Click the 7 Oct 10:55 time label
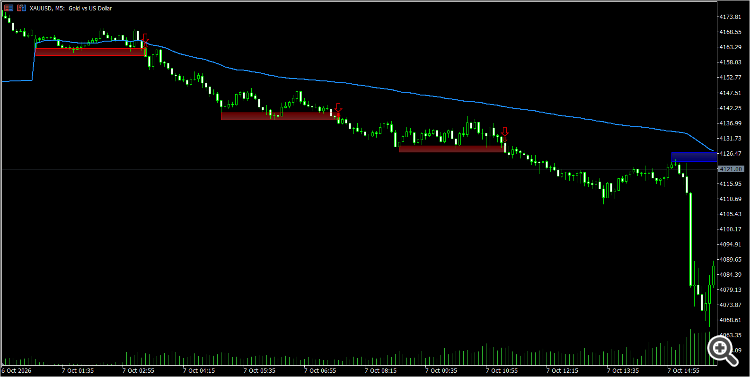 tap(502, 370)
